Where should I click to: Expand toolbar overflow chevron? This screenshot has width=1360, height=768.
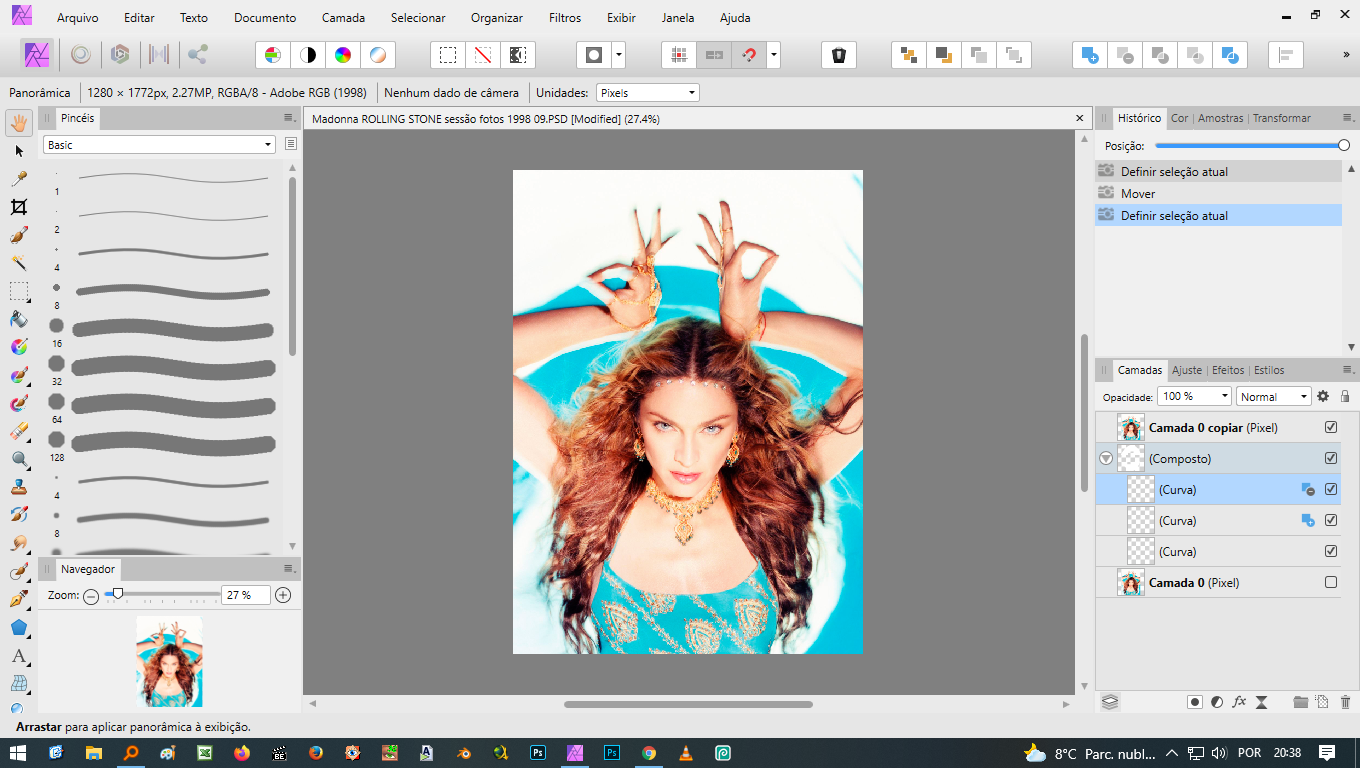point(1346,55)
